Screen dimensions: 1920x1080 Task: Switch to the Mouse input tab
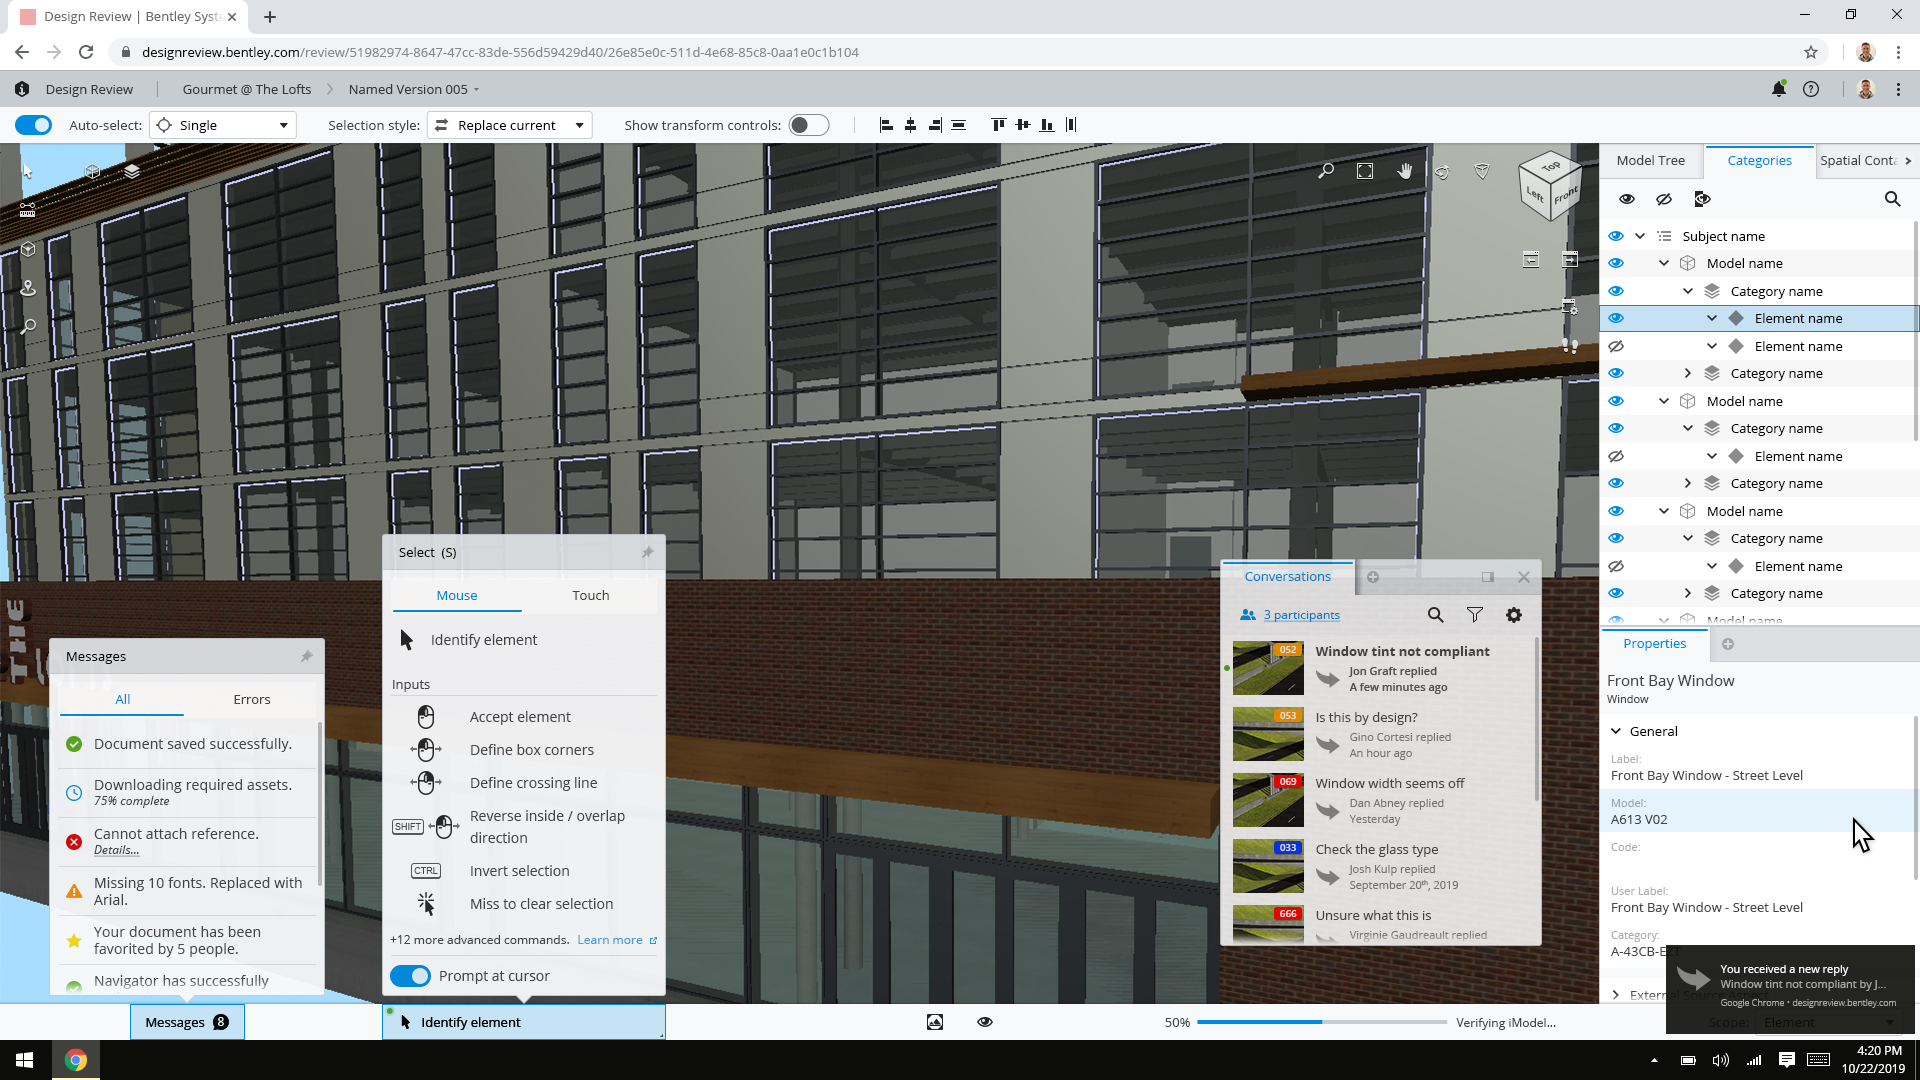coord(456,595)
